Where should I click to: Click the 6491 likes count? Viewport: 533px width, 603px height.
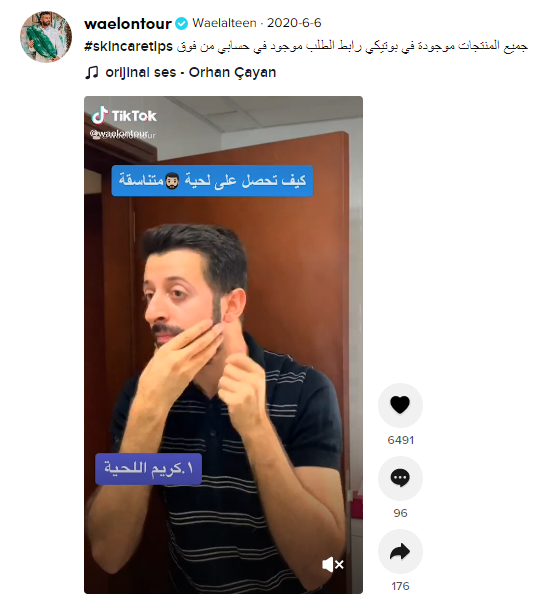[400, 440]
